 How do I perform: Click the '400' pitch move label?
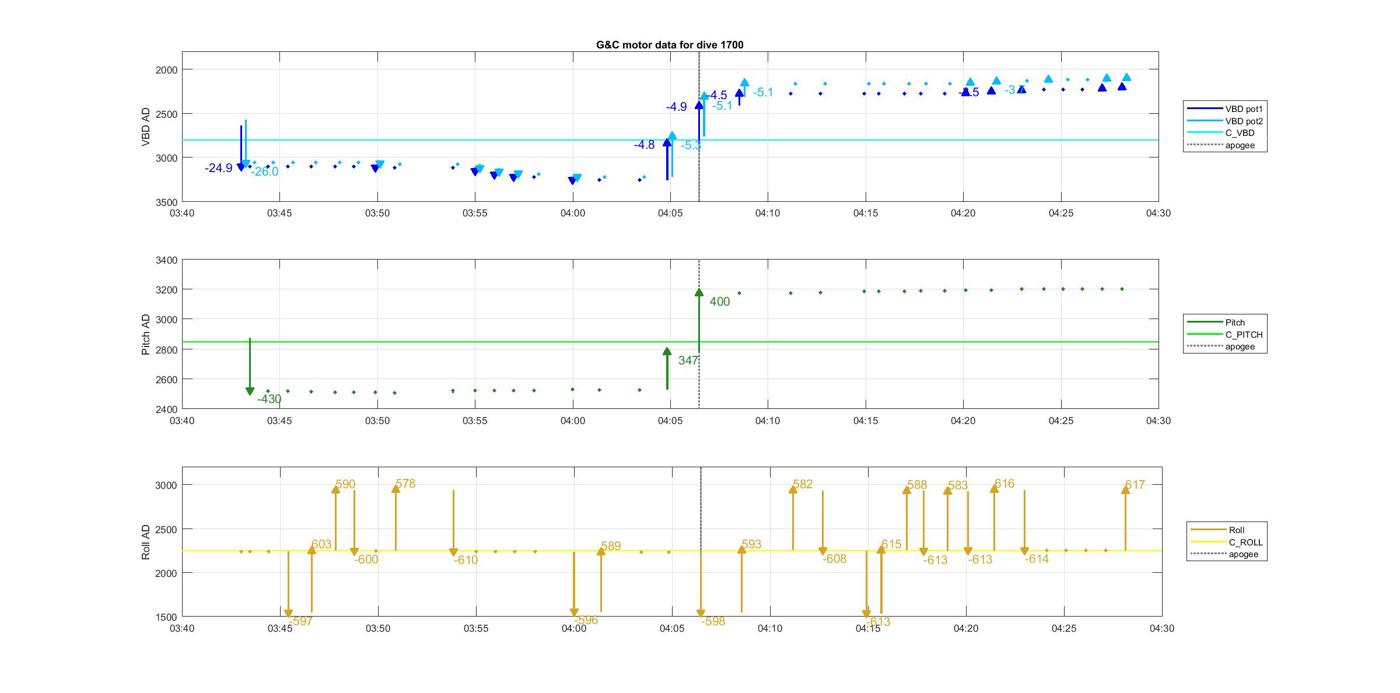pos(720,302)
